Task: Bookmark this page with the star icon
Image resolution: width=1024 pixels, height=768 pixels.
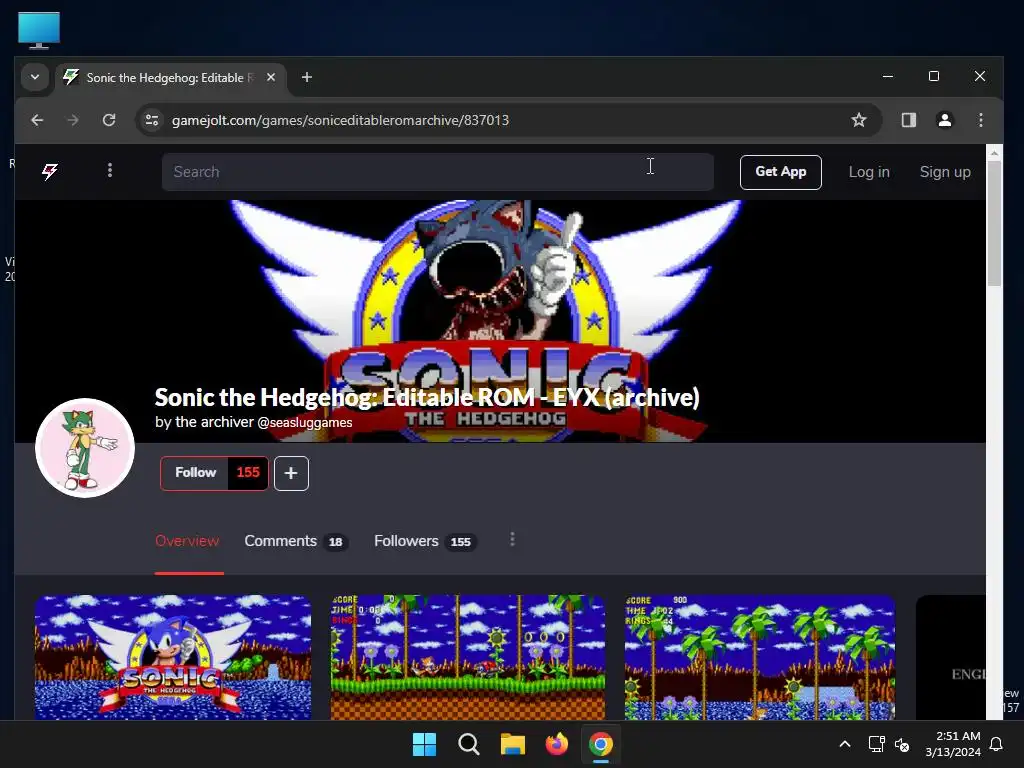Action: [x=859, y=120]
